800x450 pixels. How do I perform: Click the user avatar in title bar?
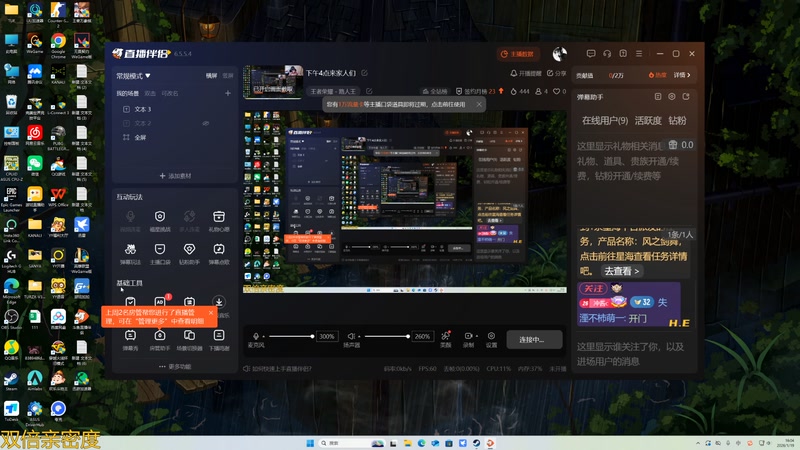coord(560,54)
